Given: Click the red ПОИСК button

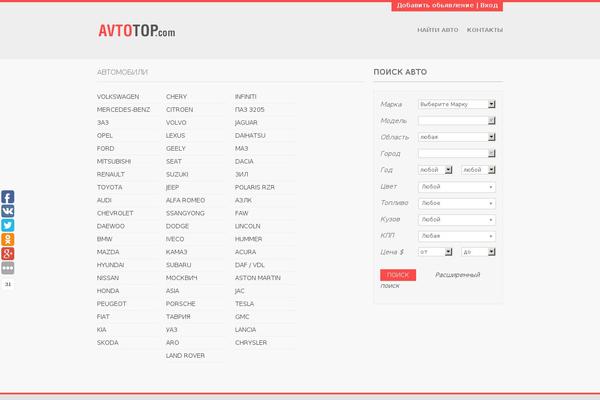Looking at the screenshot, I should [398, 275].
